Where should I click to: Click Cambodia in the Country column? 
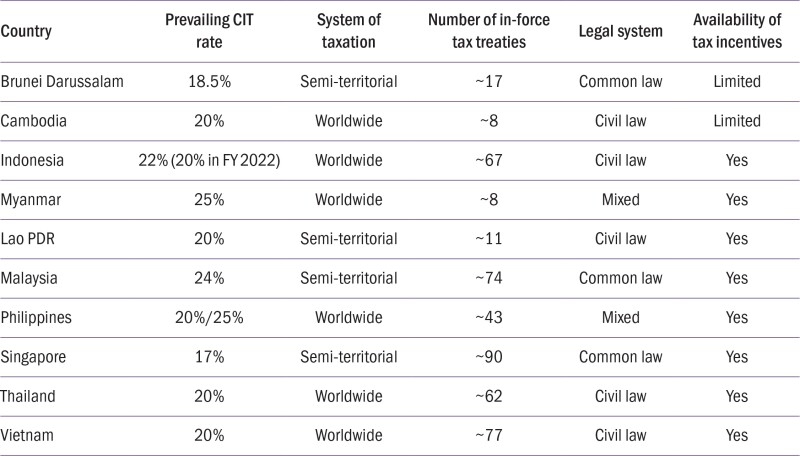pos(34,120)
